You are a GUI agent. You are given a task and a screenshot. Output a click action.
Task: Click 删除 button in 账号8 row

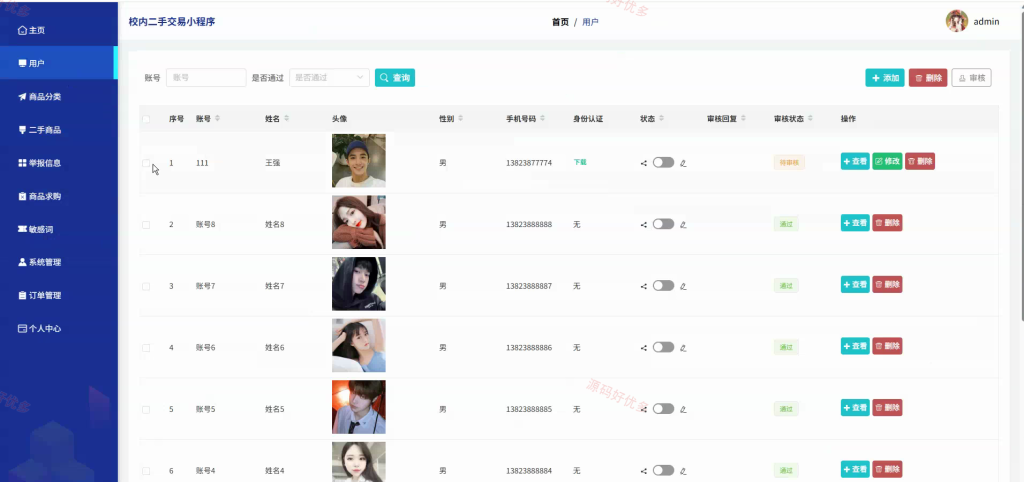[888, 223]
